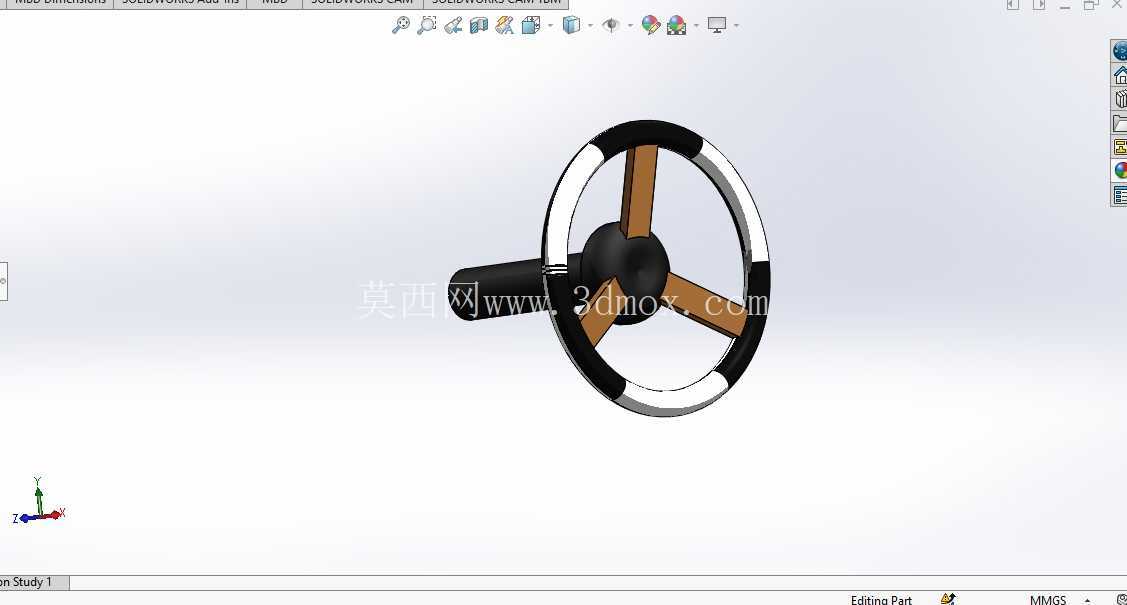Open the View Palette task pane tab

point(1119,147)
